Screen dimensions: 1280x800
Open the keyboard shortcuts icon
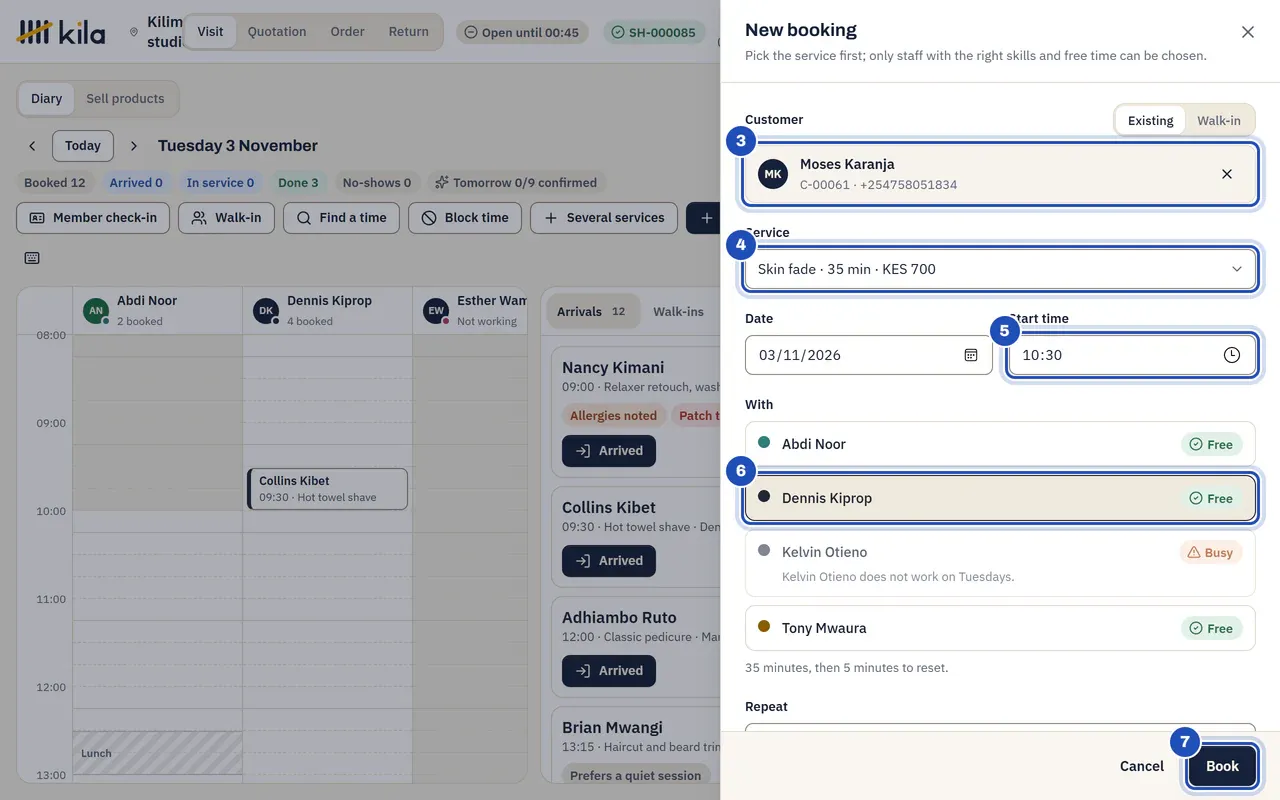(32, 258)
